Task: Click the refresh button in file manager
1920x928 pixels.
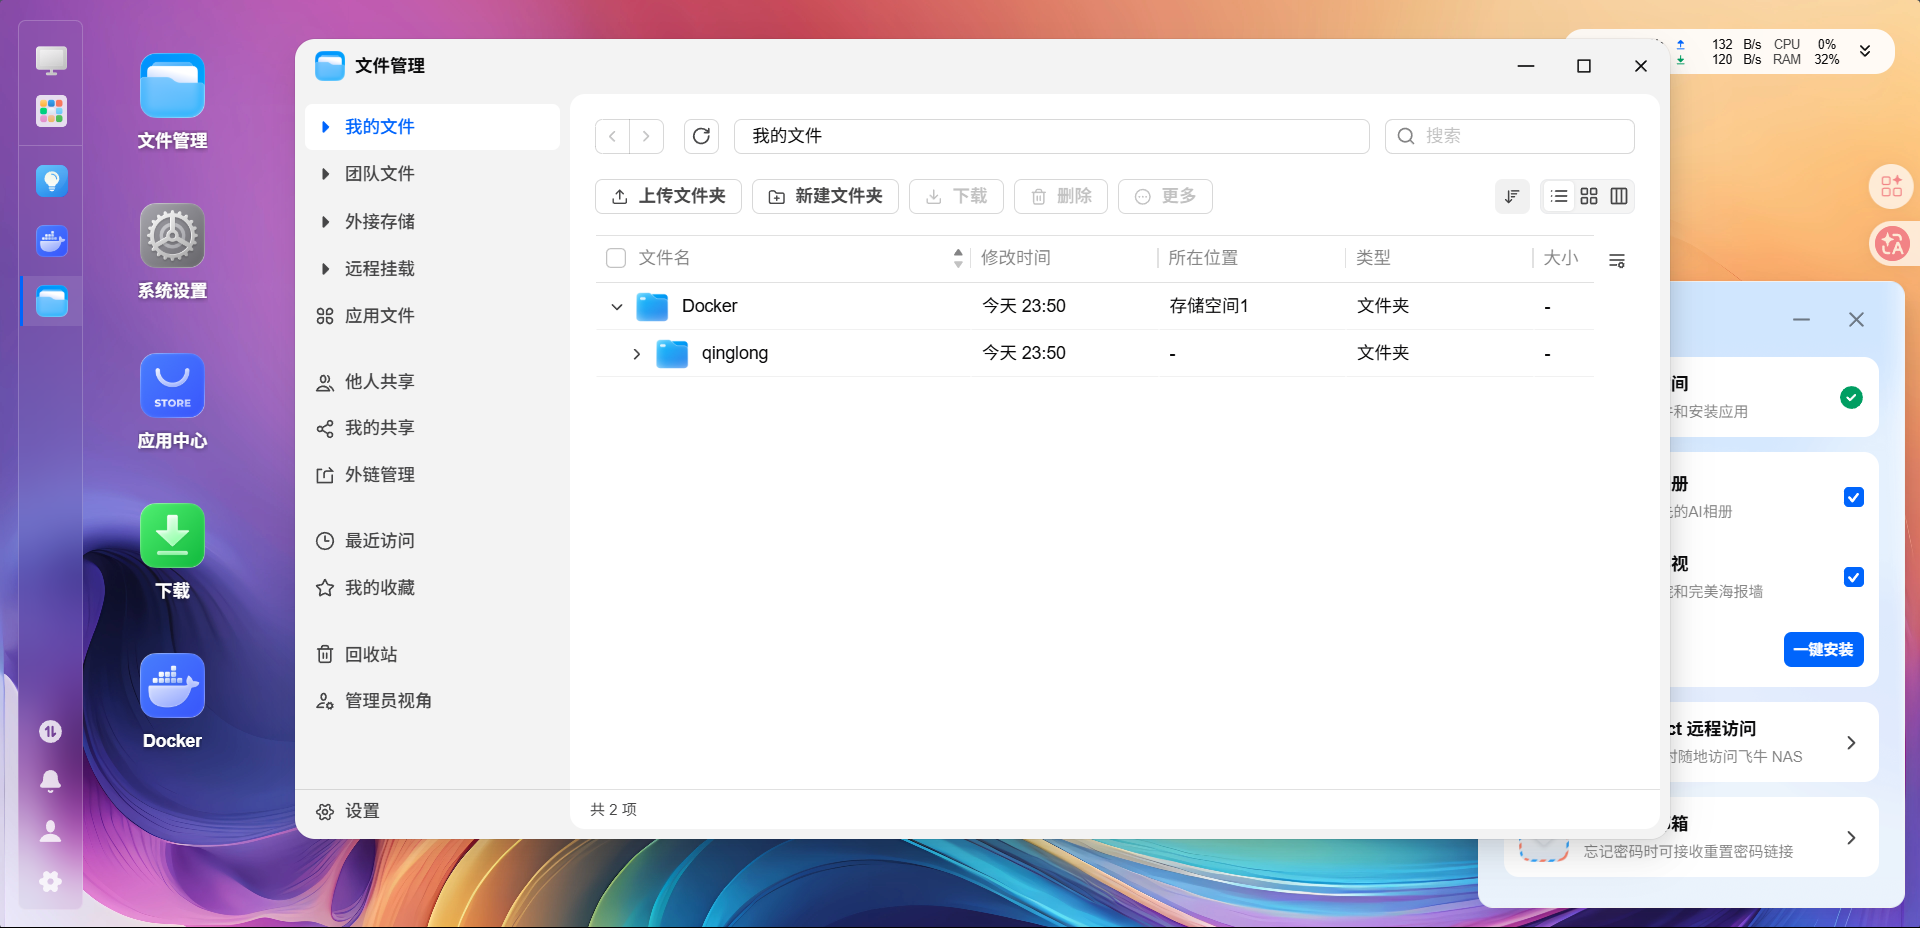Action: (x=701, y=136)
